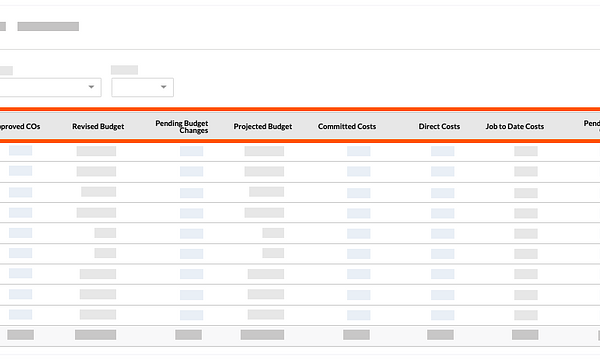Click the Pending Budget Changes column header

point(182,127)
